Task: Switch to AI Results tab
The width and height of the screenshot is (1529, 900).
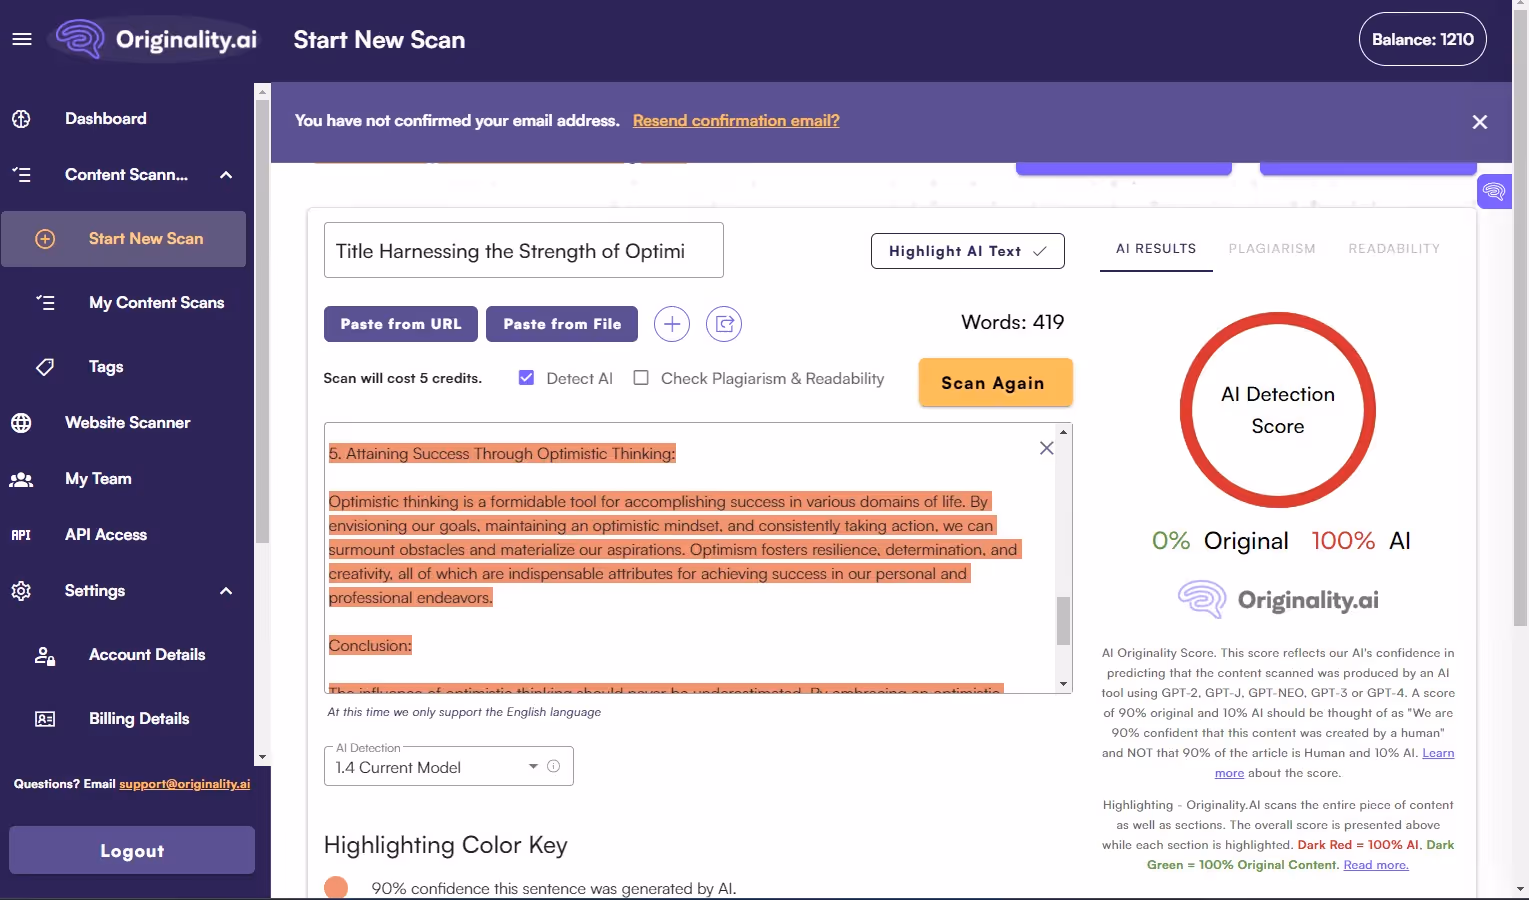Action: [1156, 249]
